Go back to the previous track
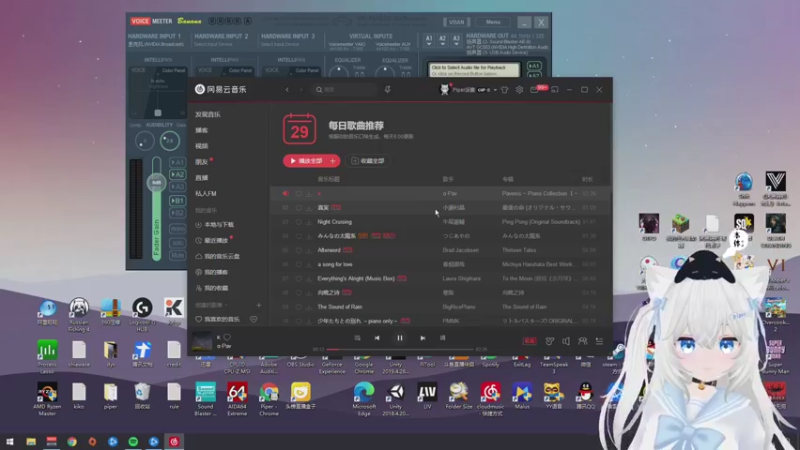Viewport: 800px width, 450px height. [377, 338]
